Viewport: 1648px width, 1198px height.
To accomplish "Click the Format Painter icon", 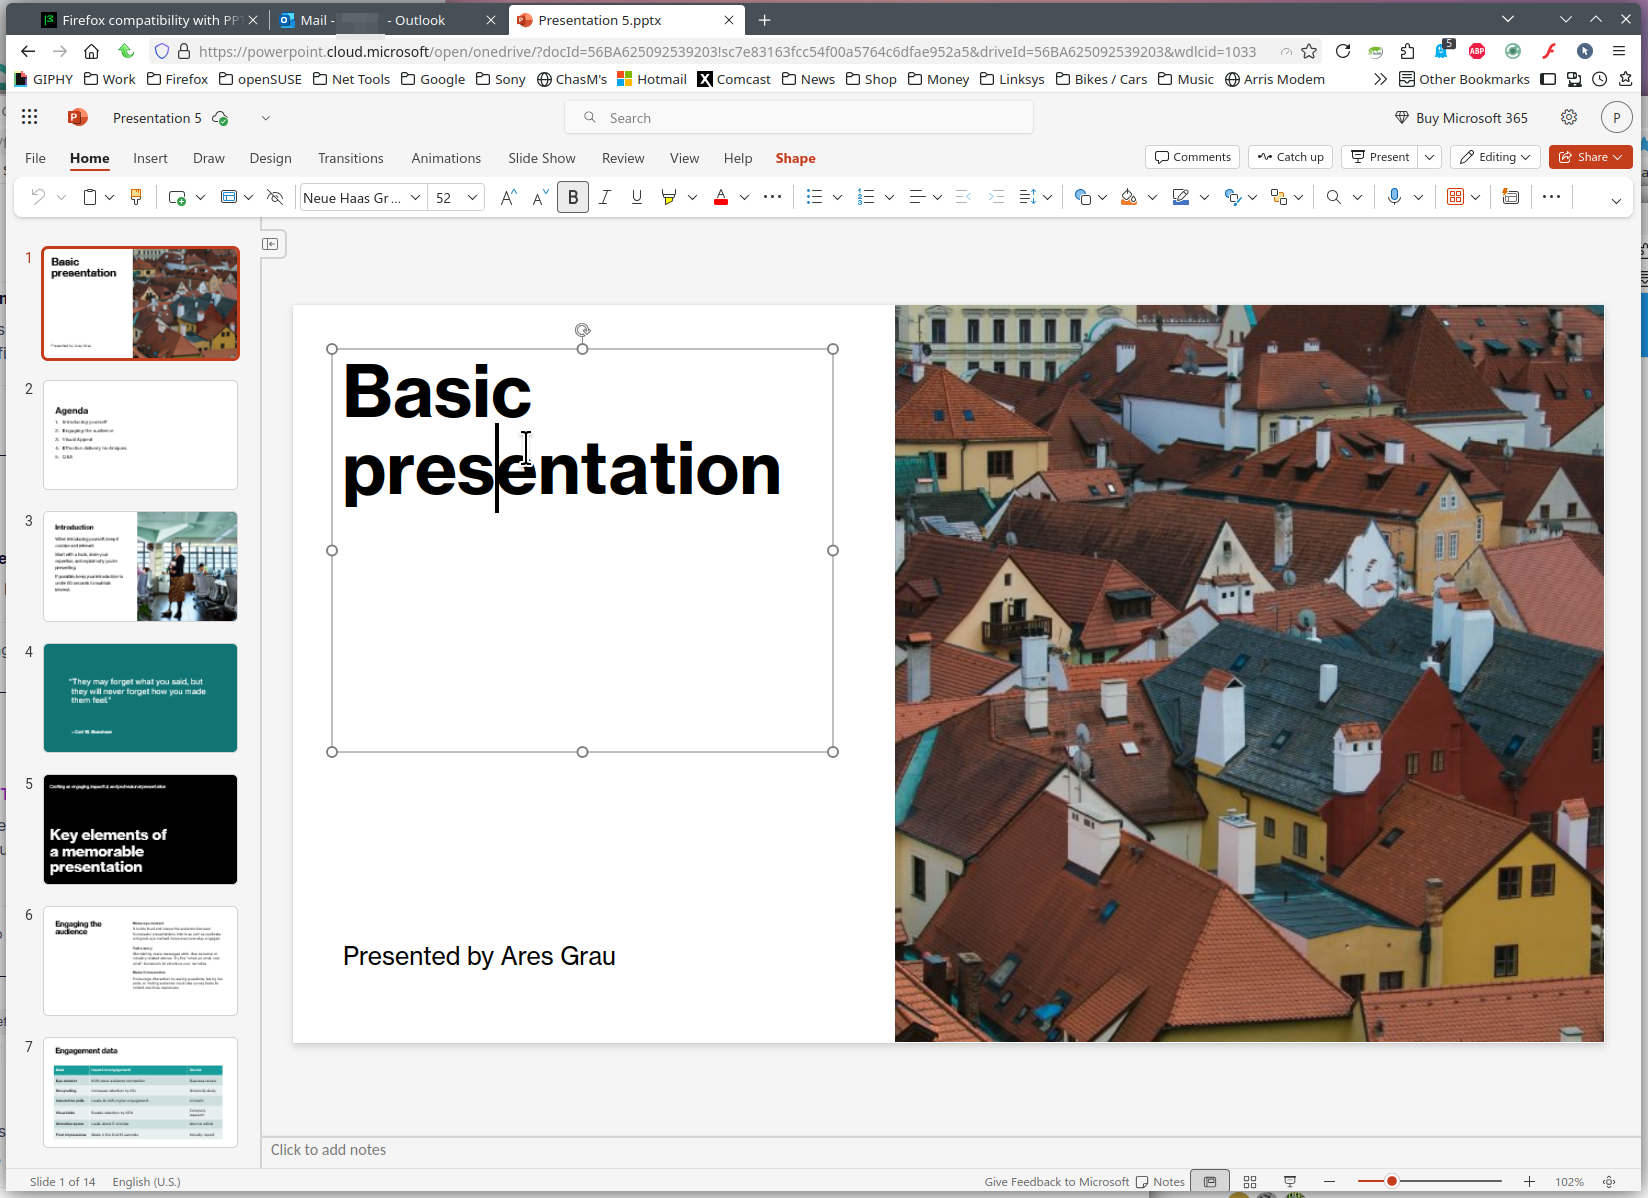I will coord(136,197).
